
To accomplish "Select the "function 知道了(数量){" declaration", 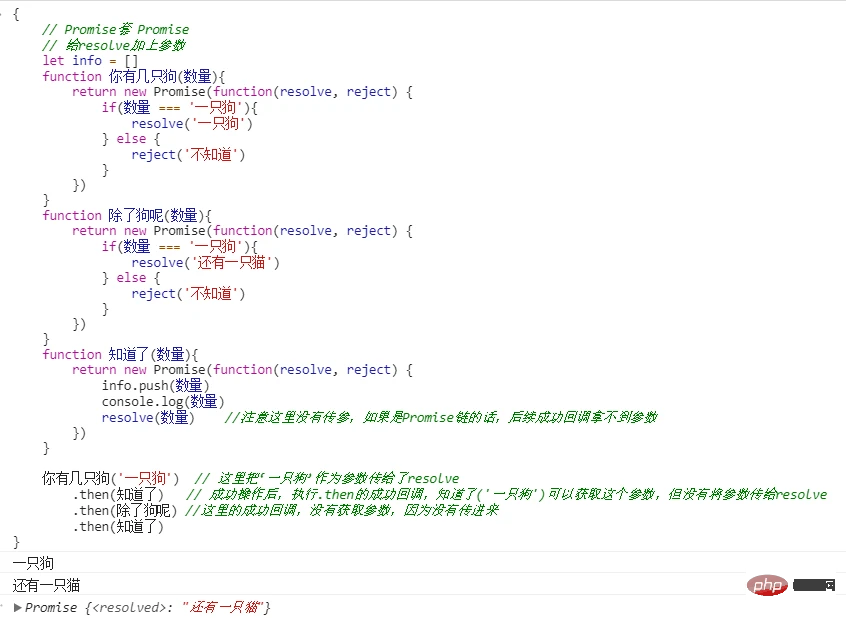I will [x=120, y=355].
